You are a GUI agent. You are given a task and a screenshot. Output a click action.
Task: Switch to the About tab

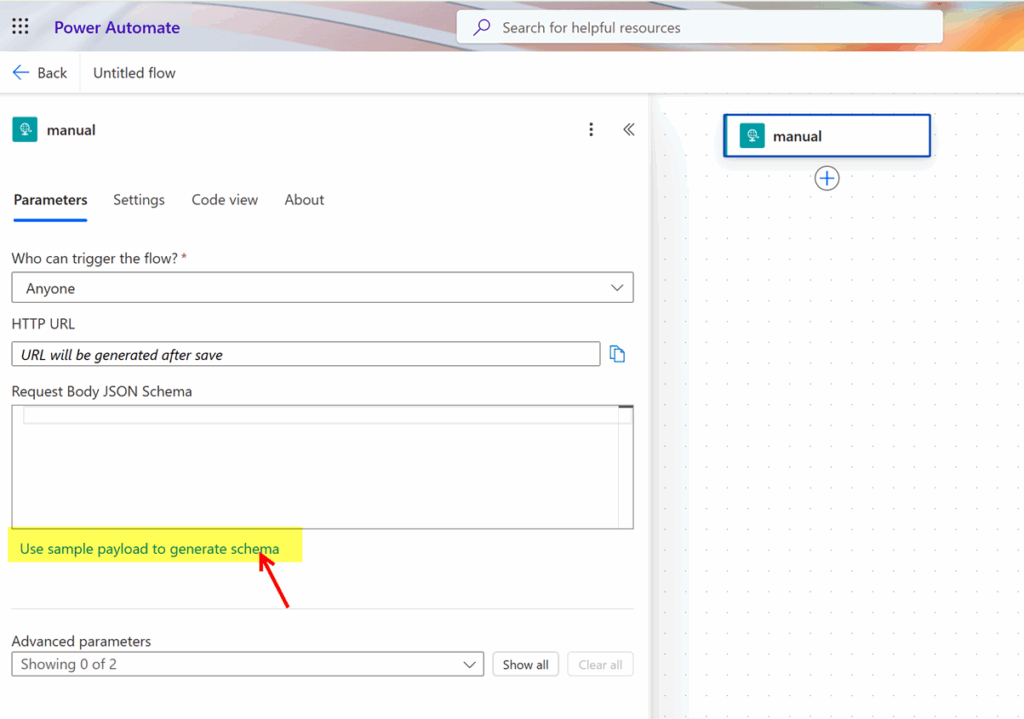(x=304, y=200)
